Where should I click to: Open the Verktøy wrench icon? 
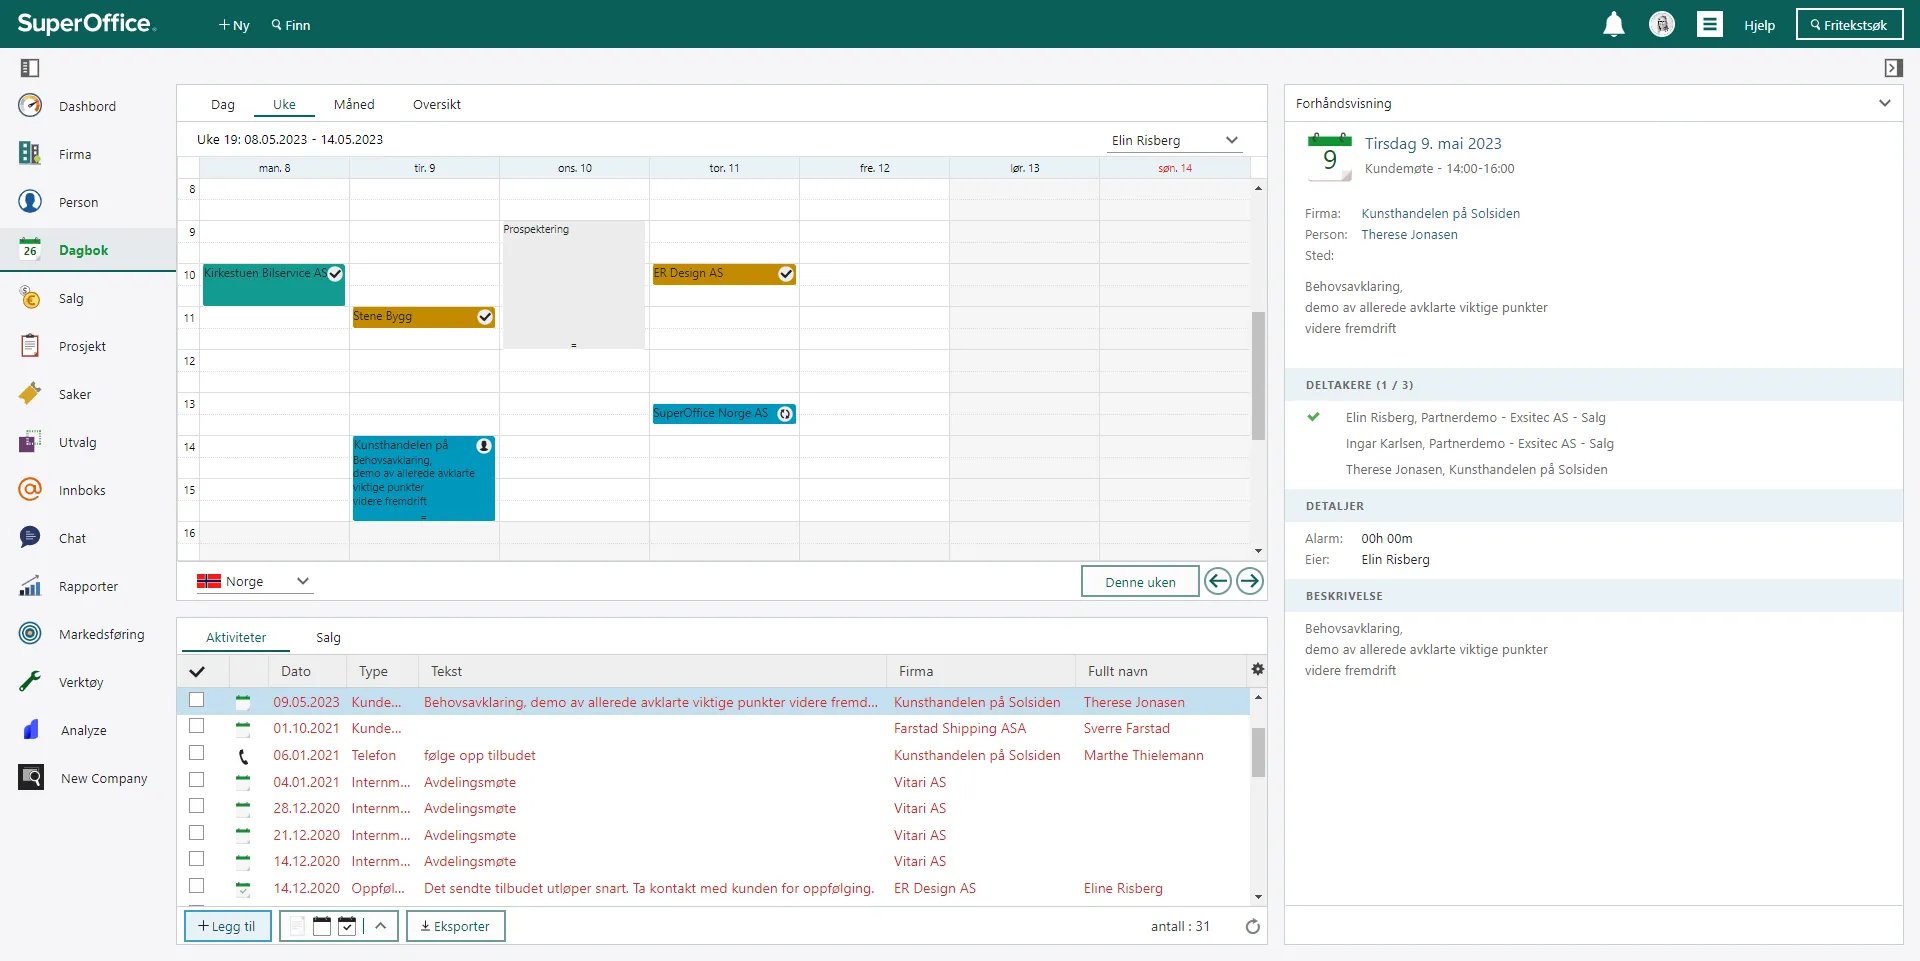tap(30, 681)
